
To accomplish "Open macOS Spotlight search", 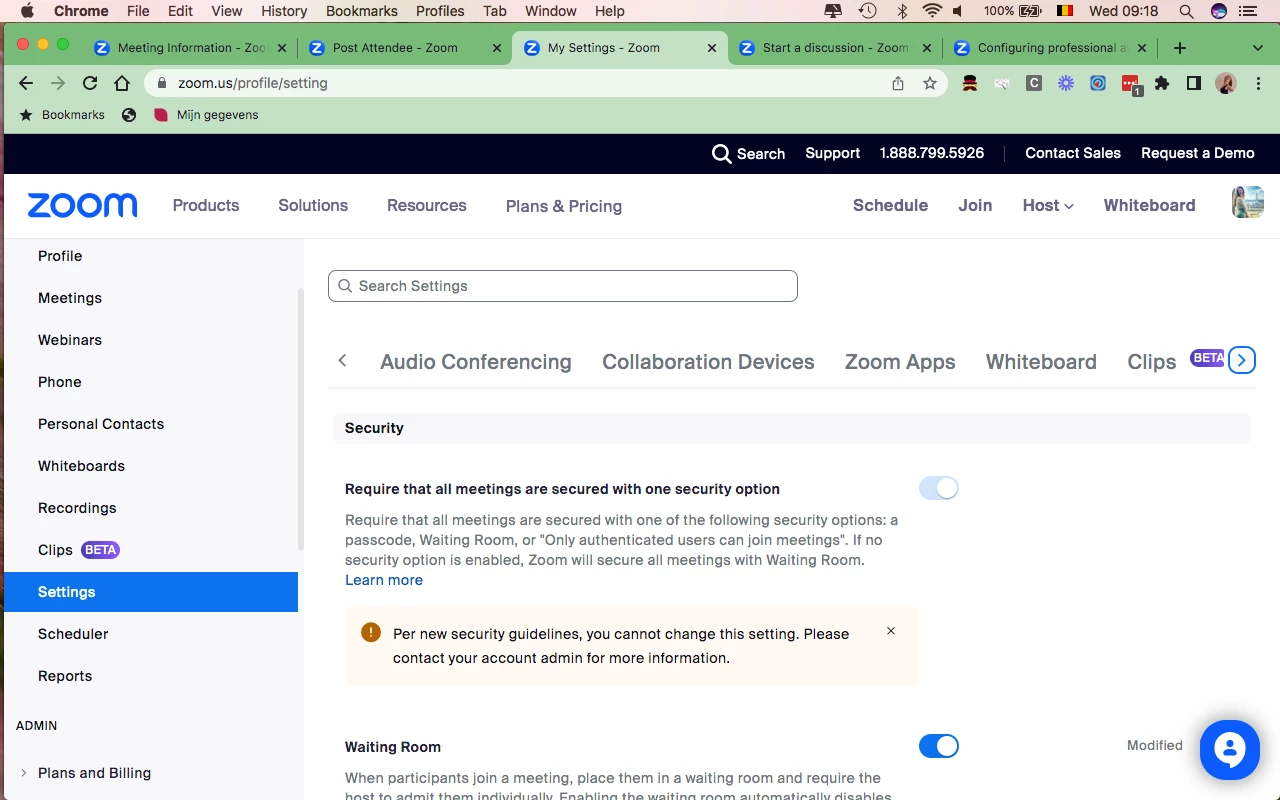I will [1186, 11].
